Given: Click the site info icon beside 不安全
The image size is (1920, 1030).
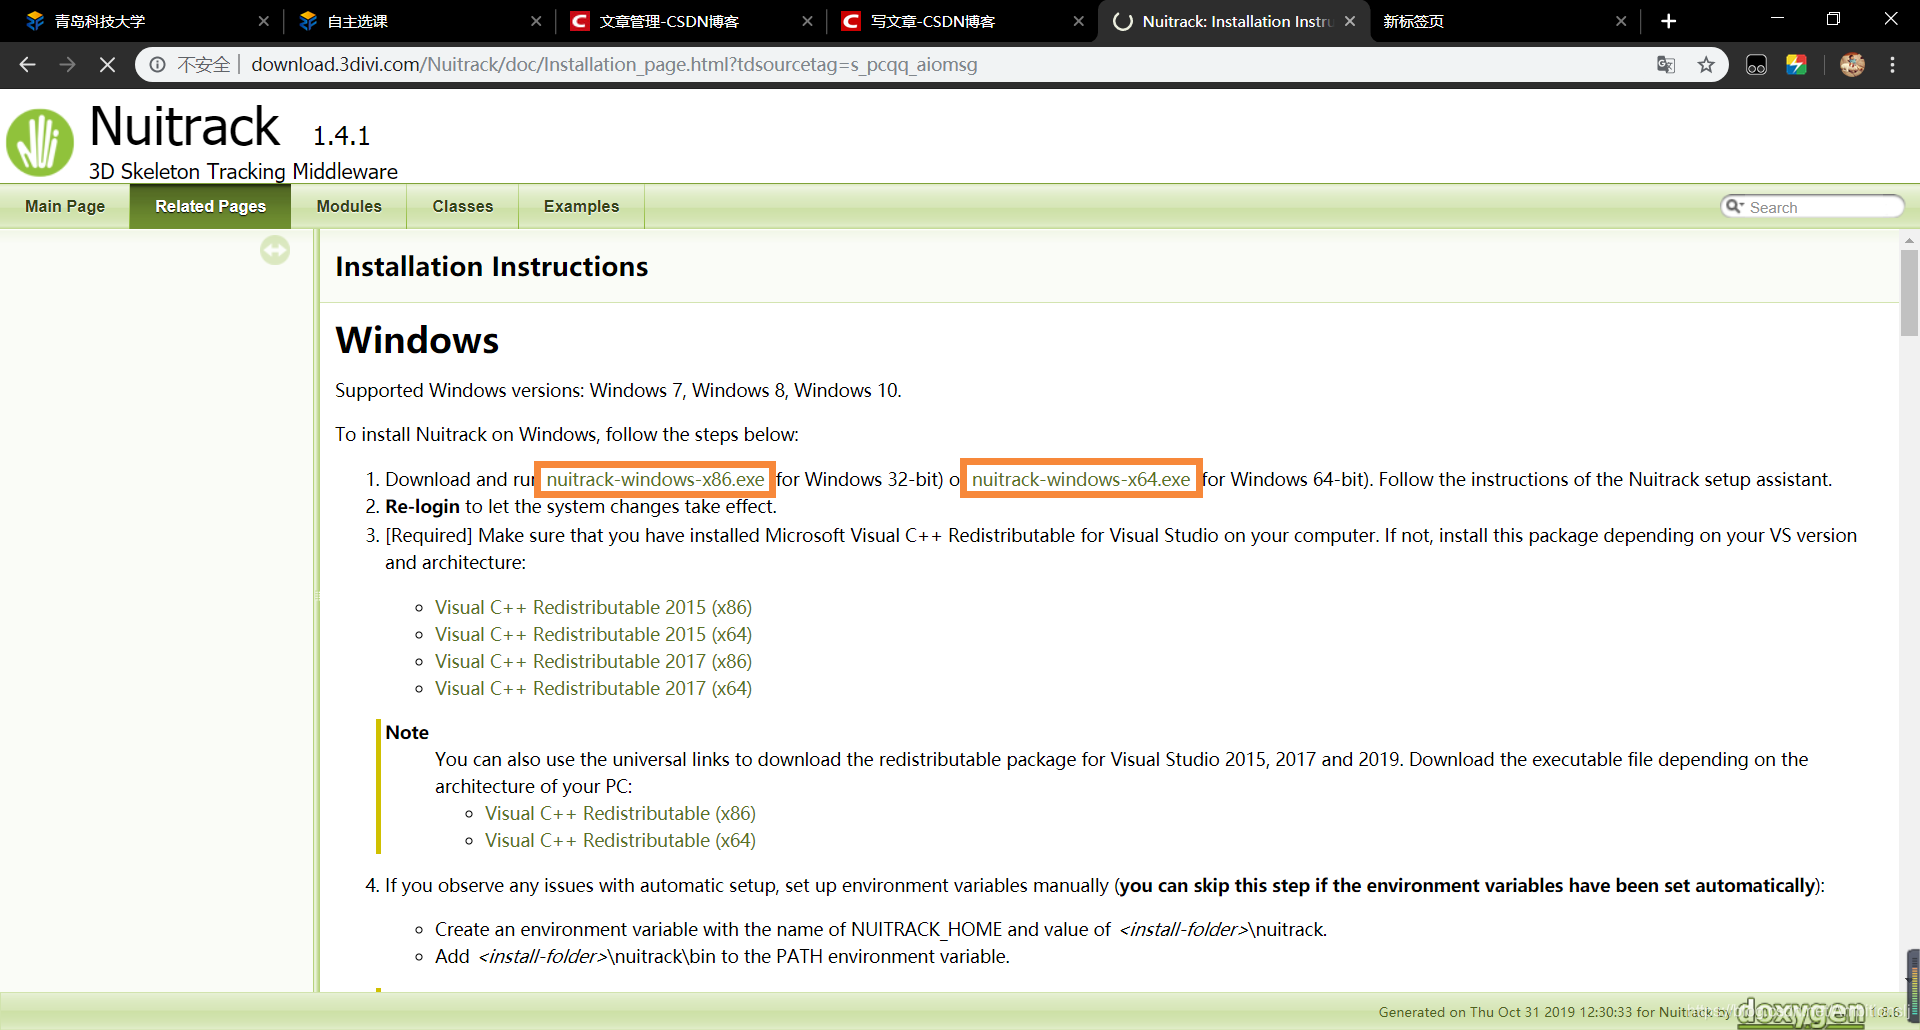Looking at the screenshot, I should point(158,65).
